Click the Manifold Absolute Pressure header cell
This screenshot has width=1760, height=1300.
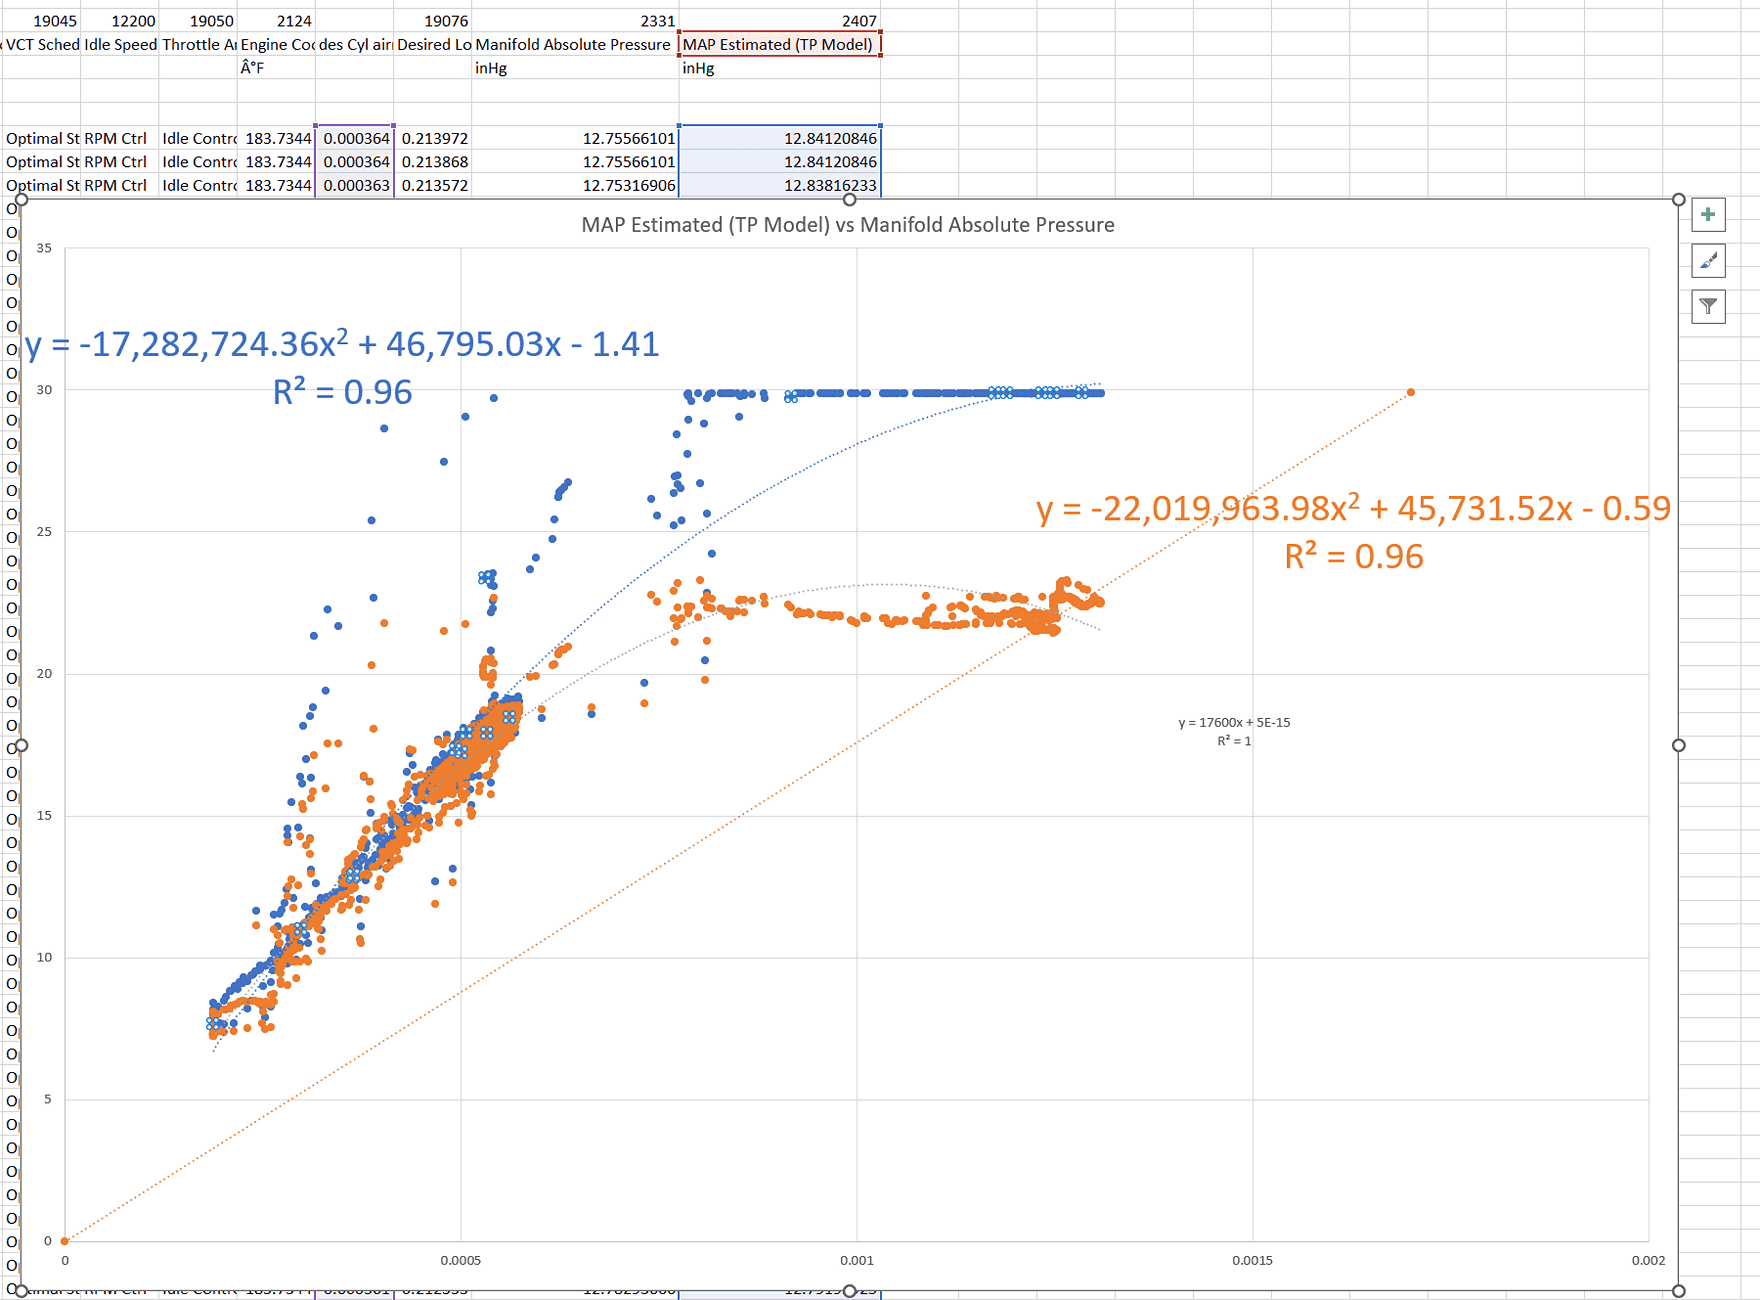575,44
